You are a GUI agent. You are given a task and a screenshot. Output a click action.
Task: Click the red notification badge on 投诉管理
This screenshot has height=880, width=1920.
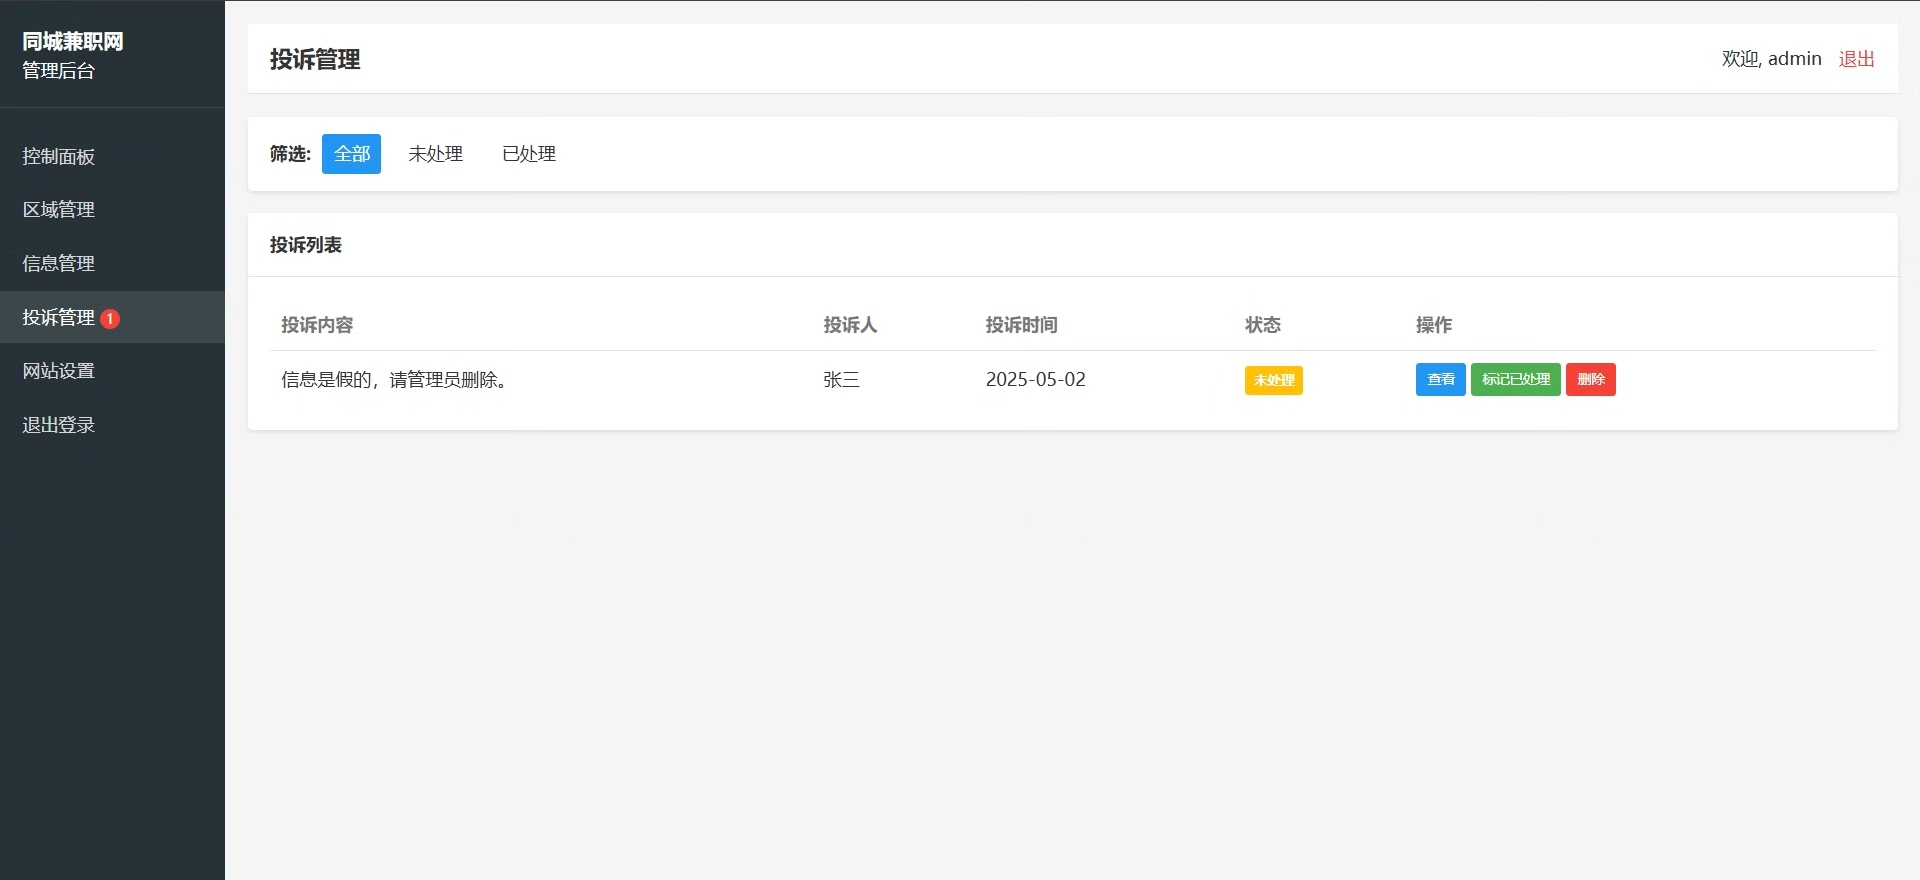[x=110, y=319]
